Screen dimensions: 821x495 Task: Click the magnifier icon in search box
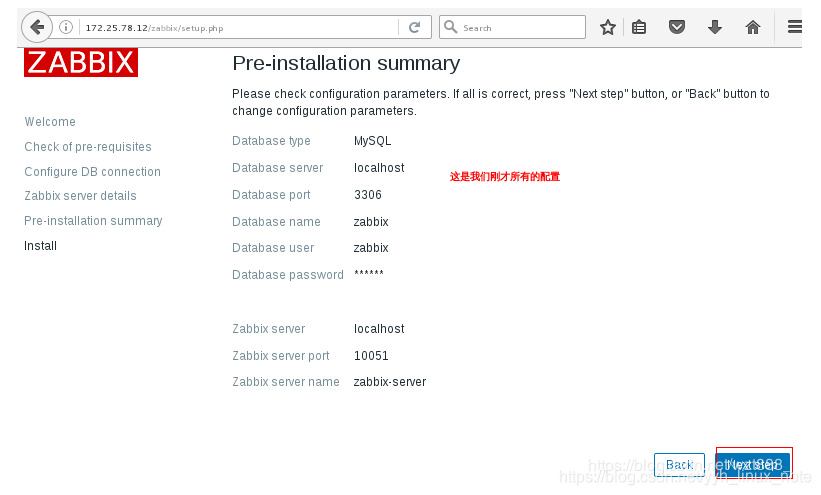coord(450,27)
